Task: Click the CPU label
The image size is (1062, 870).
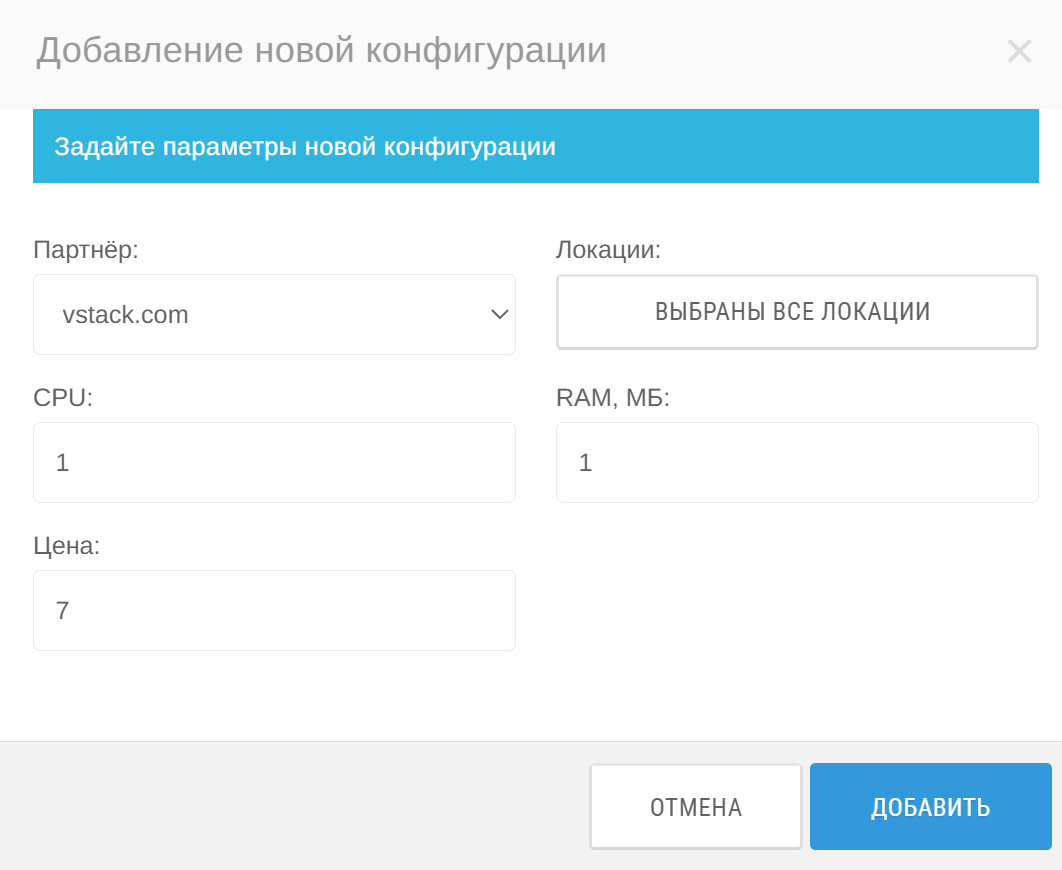Action: (63, 397)
